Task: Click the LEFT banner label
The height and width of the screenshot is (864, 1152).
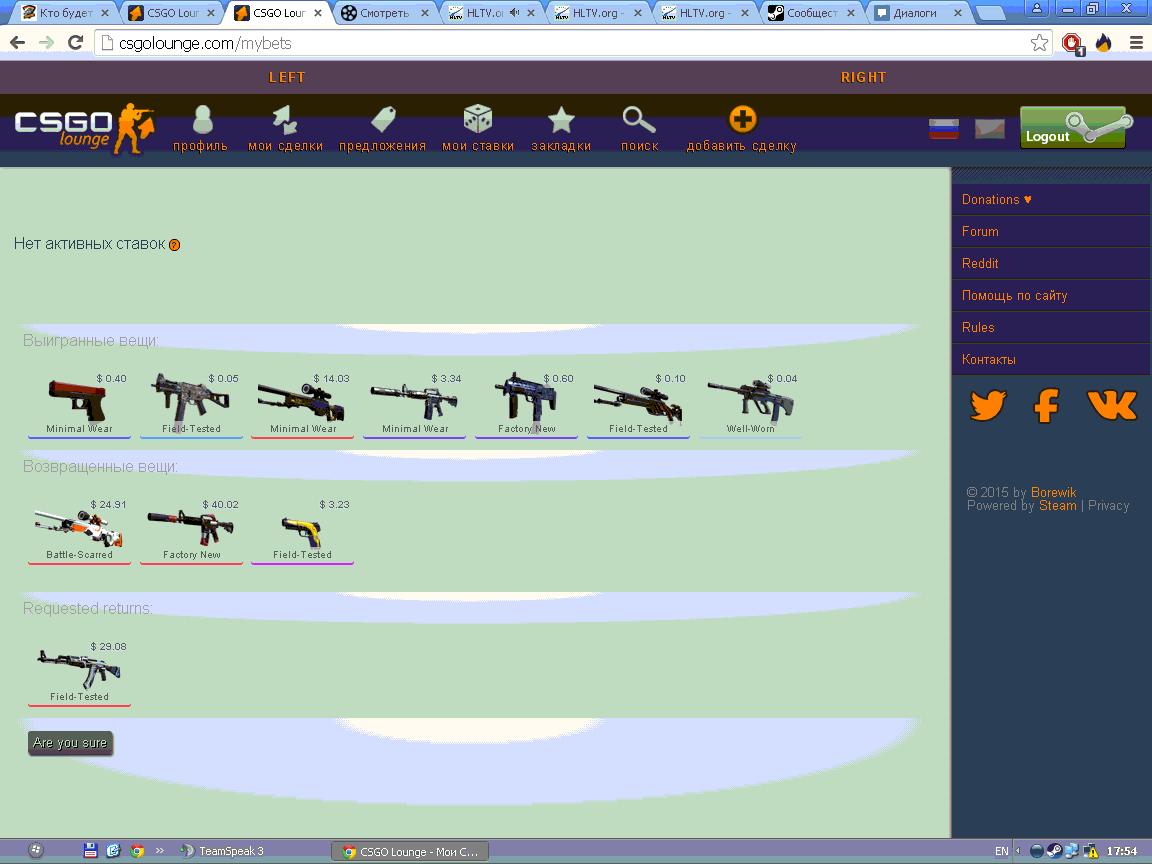Action: point(287,77)
